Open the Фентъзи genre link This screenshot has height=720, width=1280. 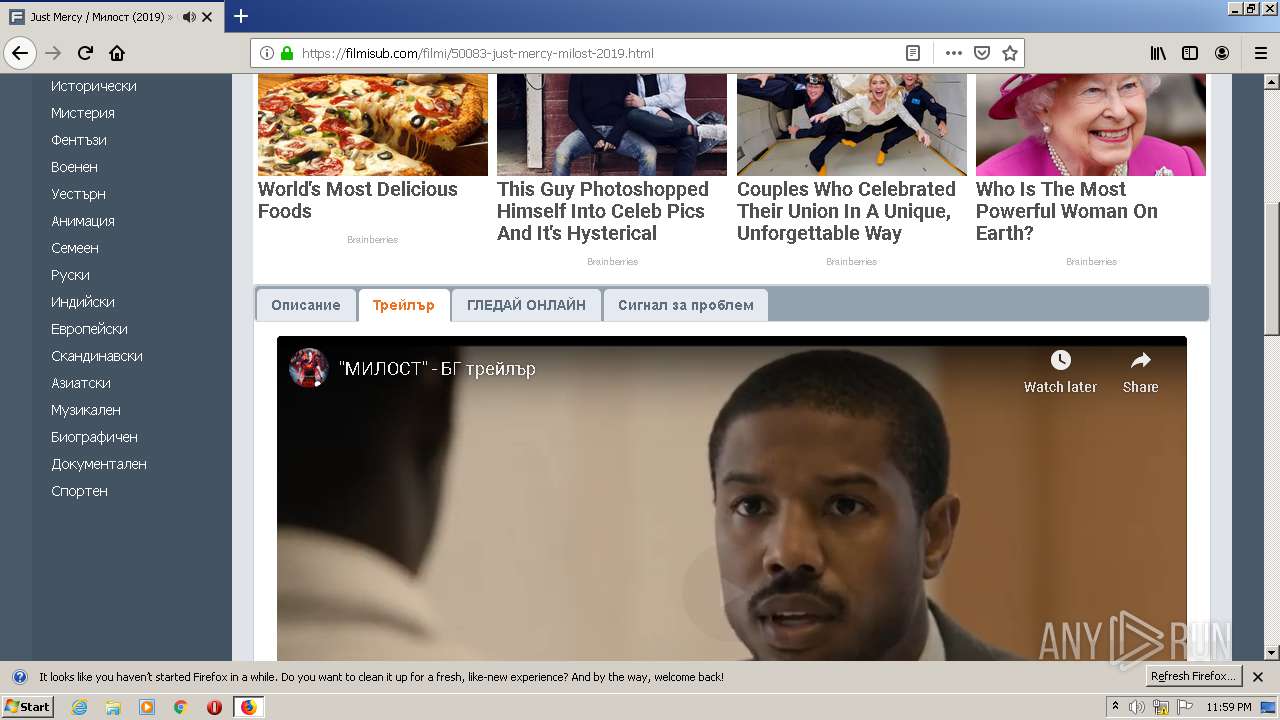tap(79, 140)
